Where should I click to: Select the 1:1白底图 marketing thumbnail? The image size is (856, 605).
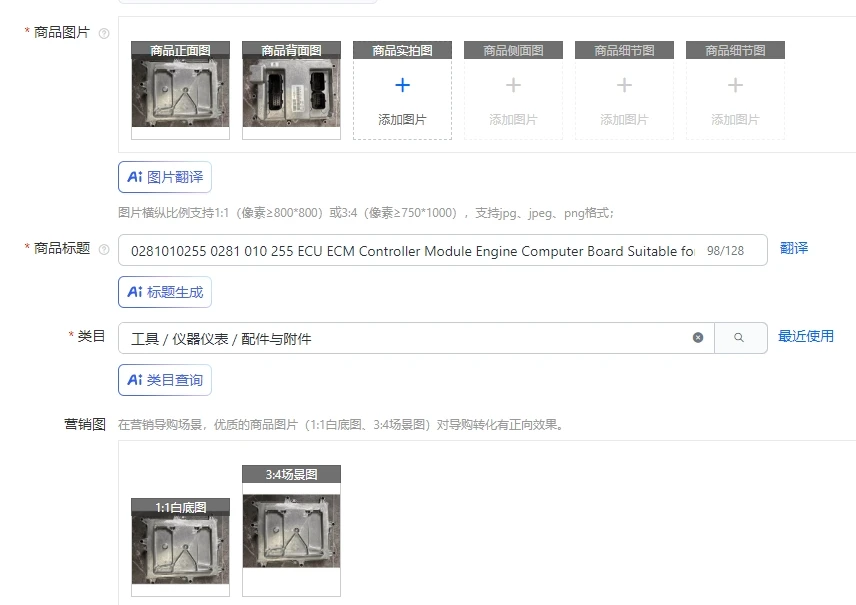pos(180,547)
